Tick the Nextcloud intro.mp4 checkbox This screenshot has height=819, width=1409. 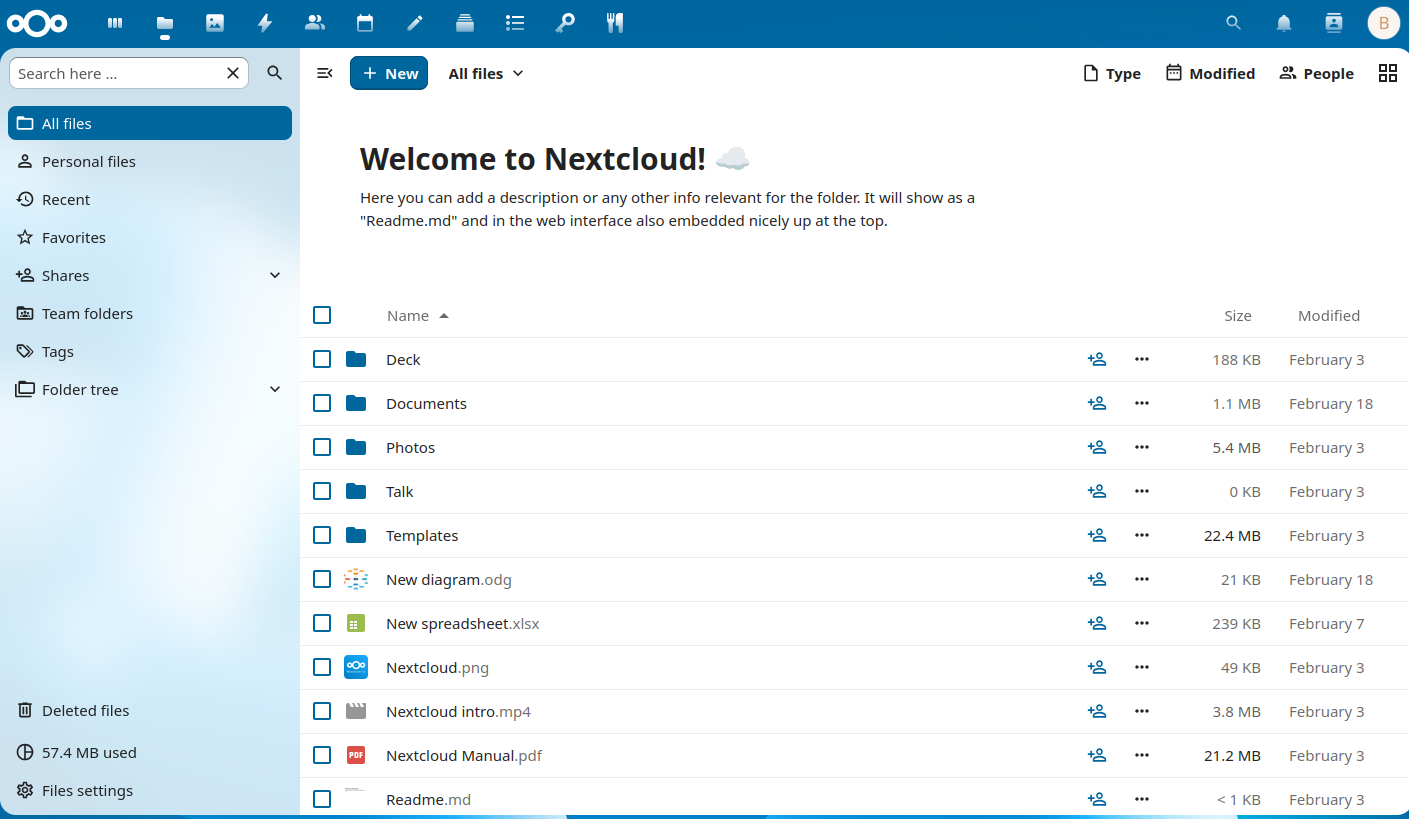point(322,711)
